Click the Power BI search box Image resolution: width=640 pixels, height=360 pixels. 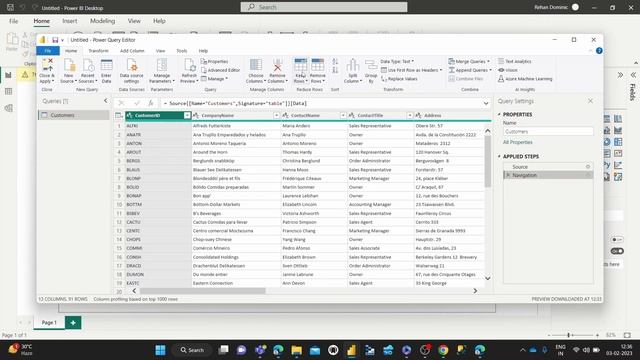[324, 7]
